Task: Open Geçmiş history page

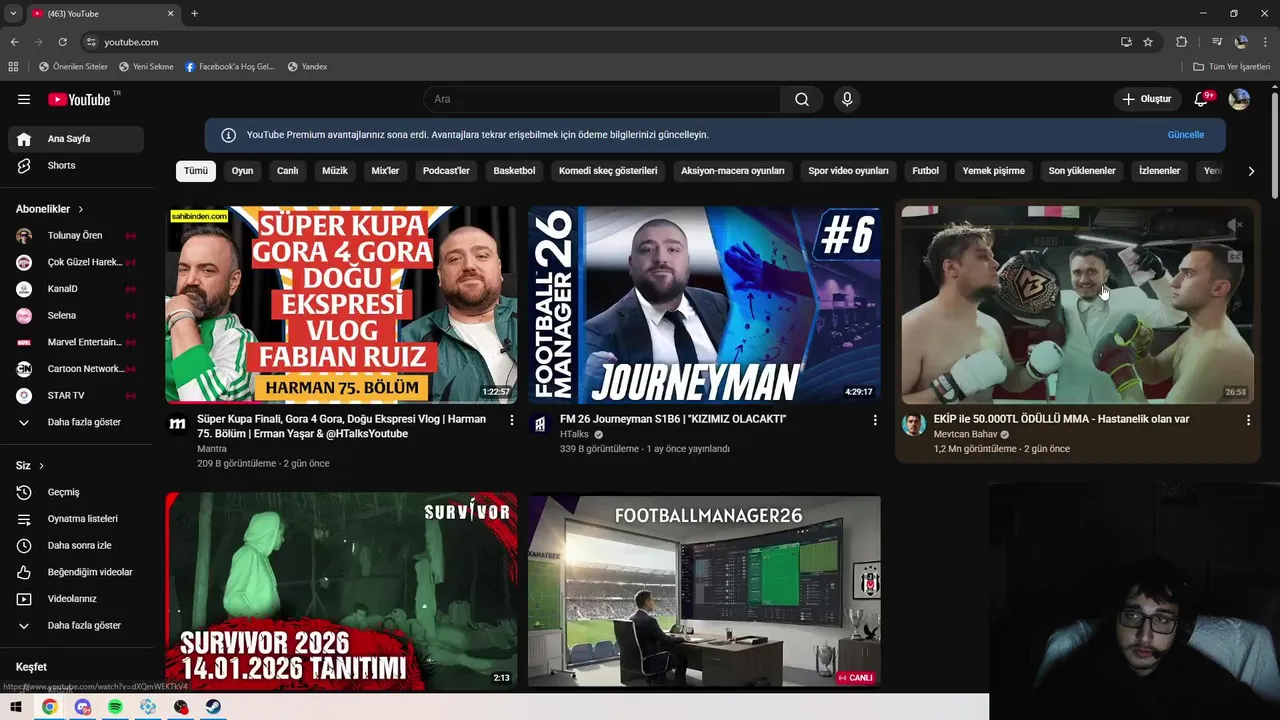Action: [x=76, y=492]
